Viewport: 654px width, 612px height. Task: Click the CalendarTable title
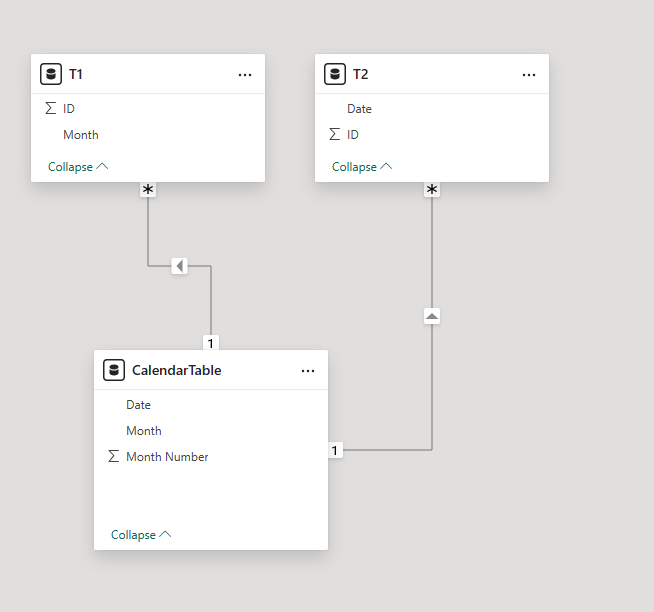pyautogui.click(x=176, y=370)
